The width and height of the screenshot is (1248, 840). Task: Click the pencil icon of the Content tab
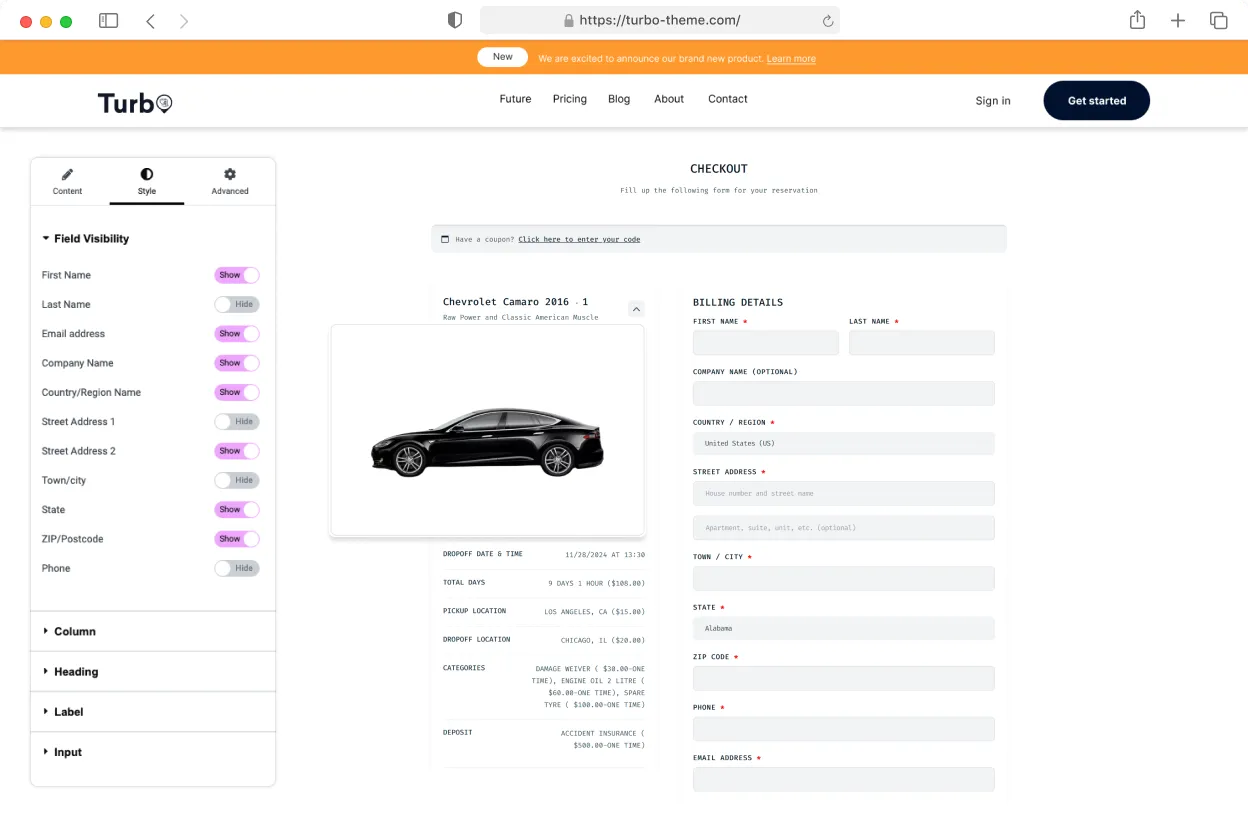coord(68,174)
